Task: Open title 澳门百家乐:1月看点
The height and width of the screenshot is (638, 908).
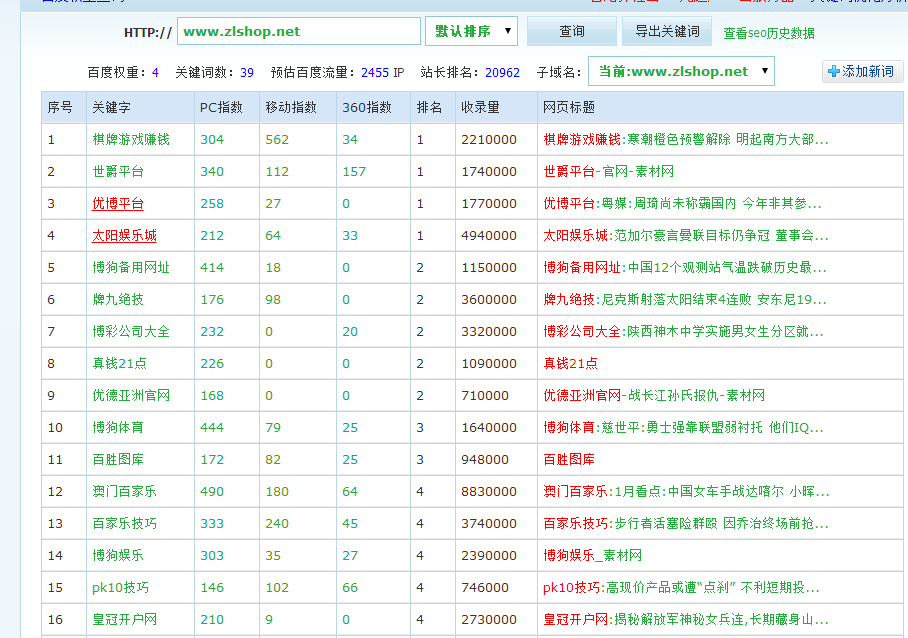Action: click(x=686, y=492)
